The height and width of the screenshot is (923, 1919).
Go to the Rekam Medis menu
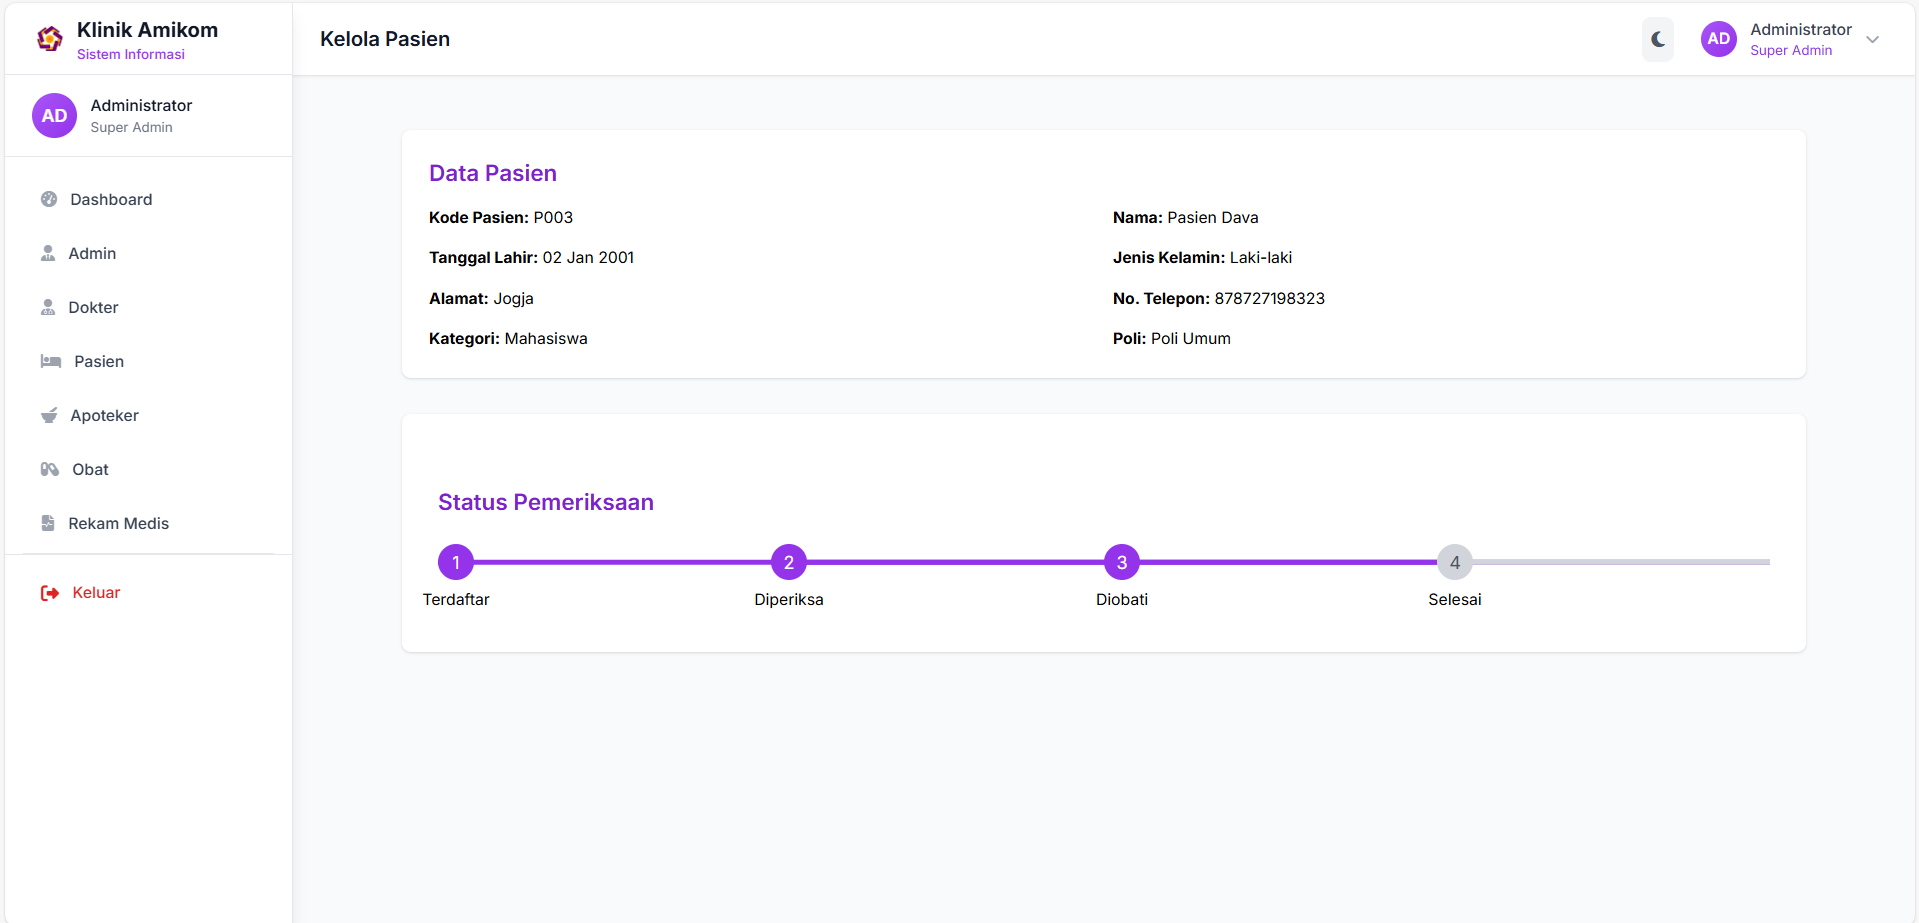click(118, 523)
